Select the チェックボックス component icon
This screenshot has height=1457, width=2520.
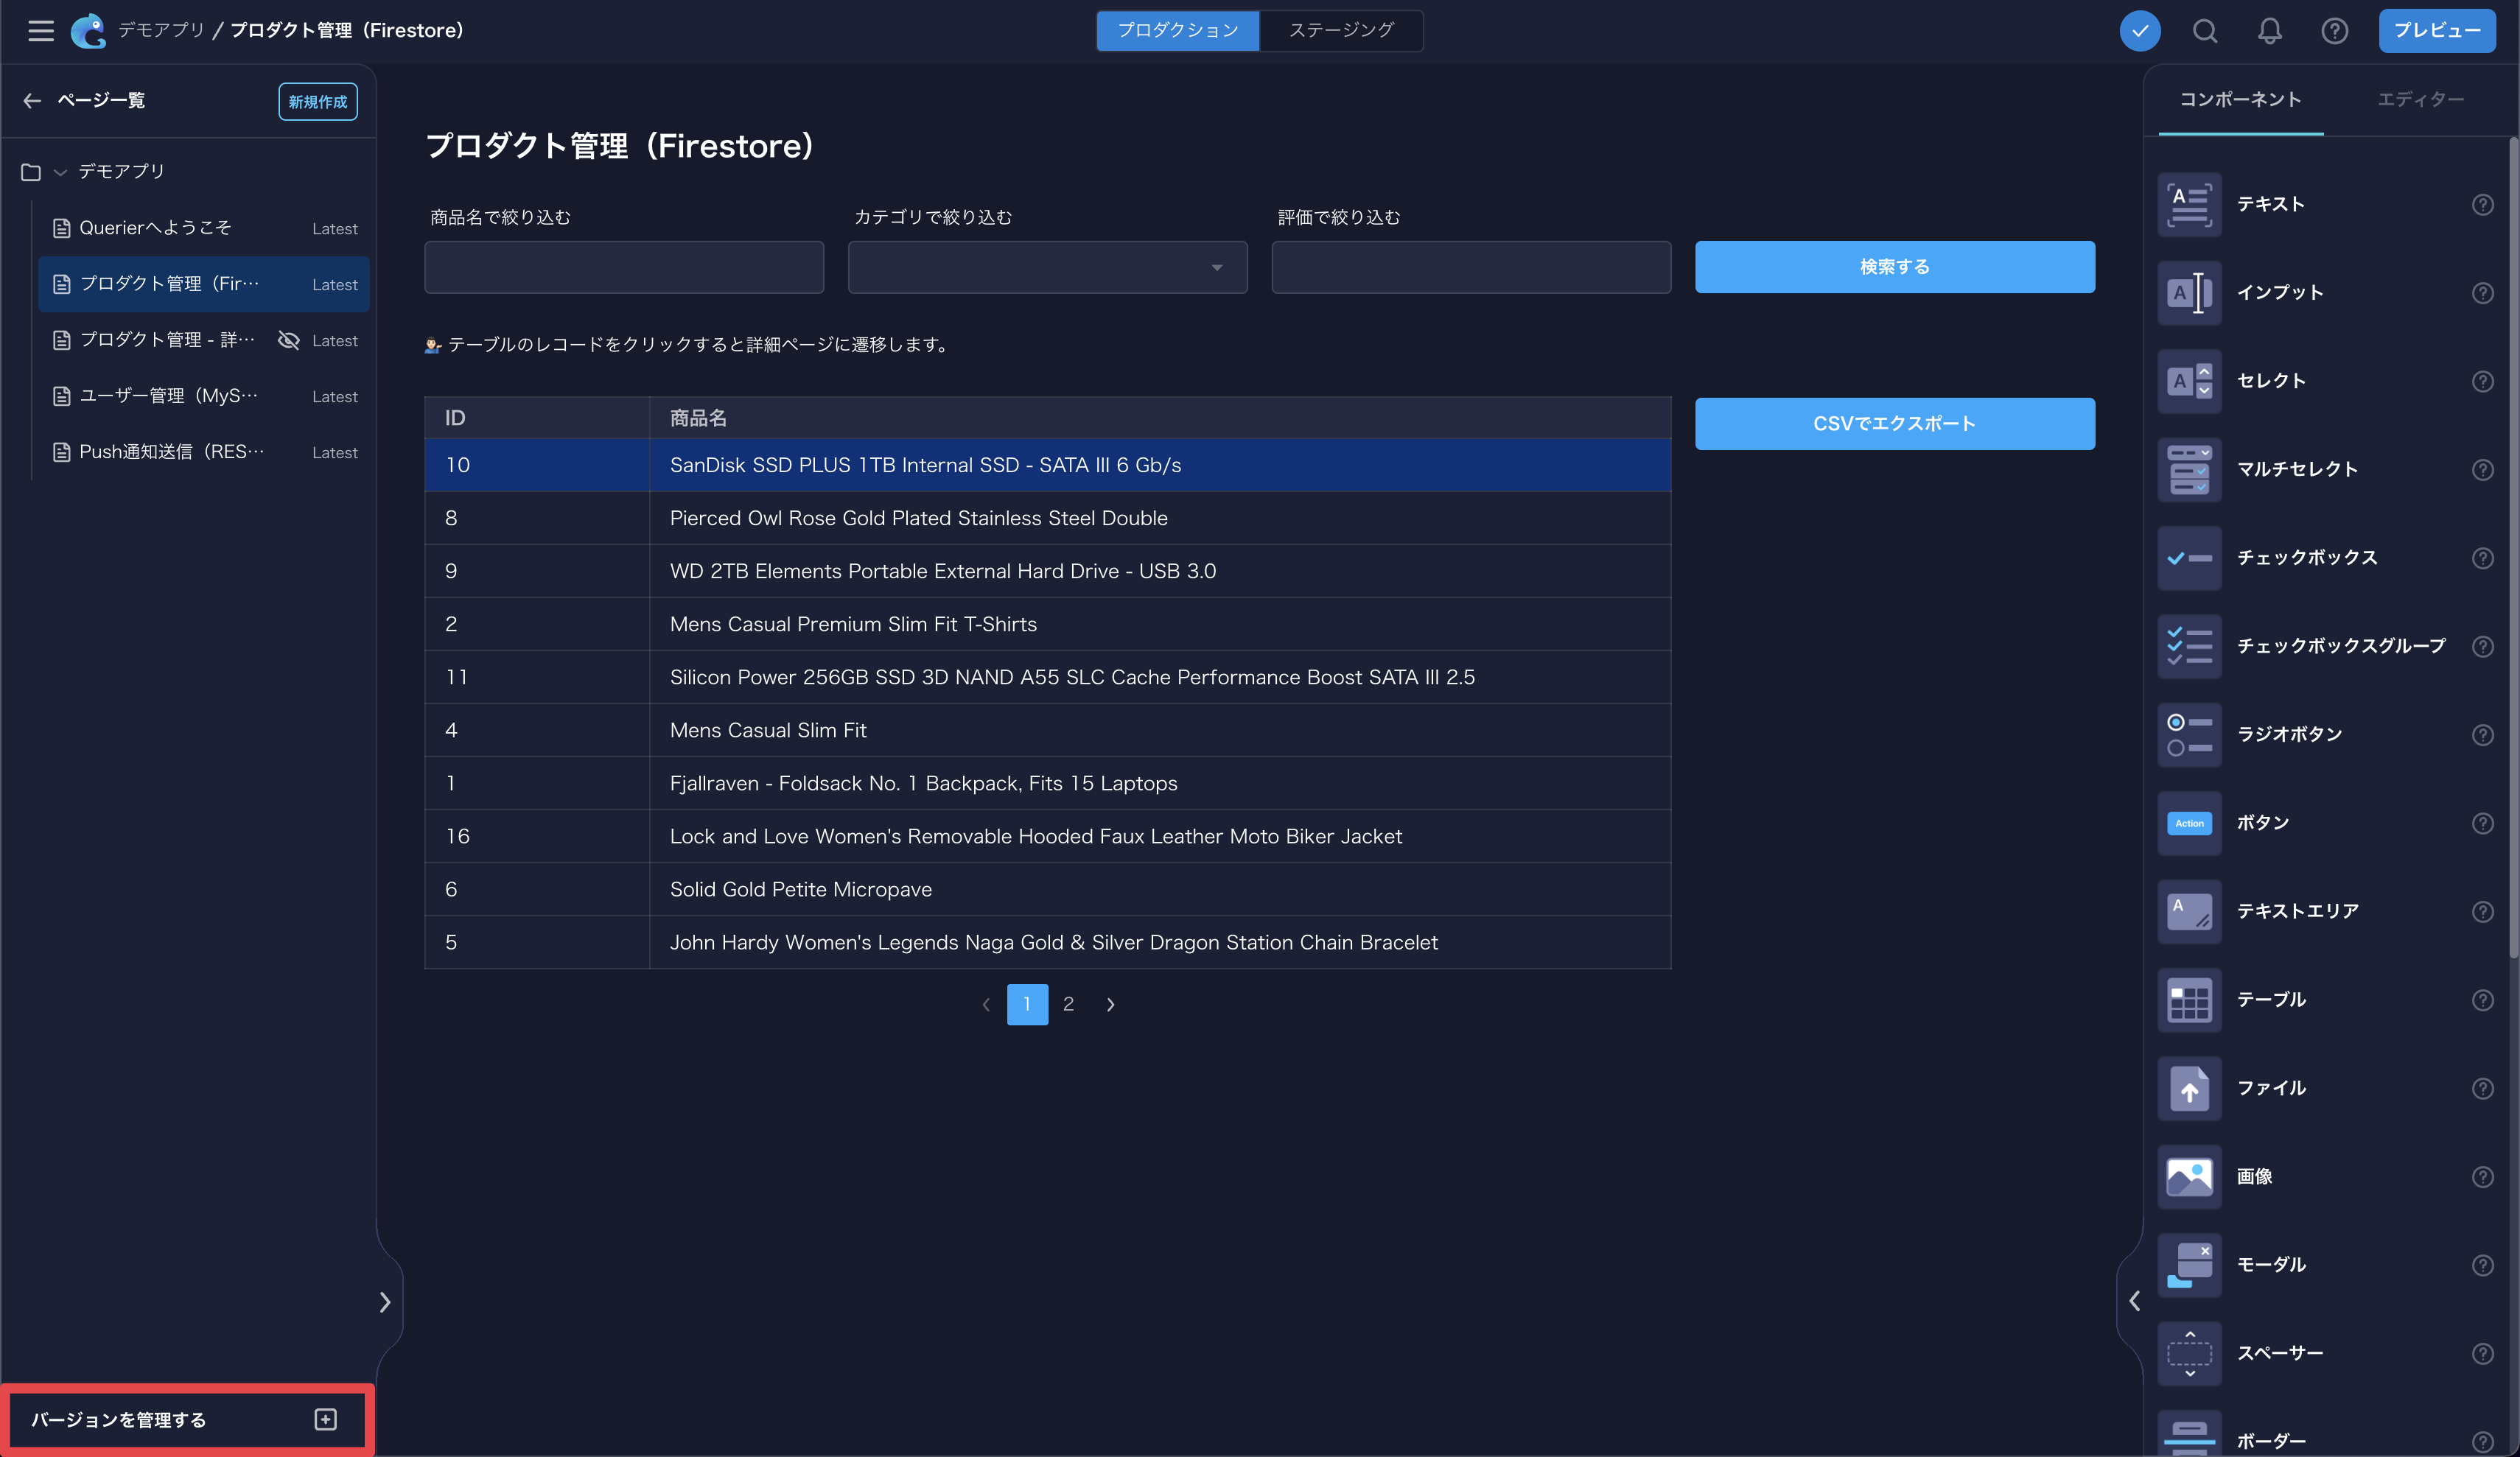tap(2189, 558)
